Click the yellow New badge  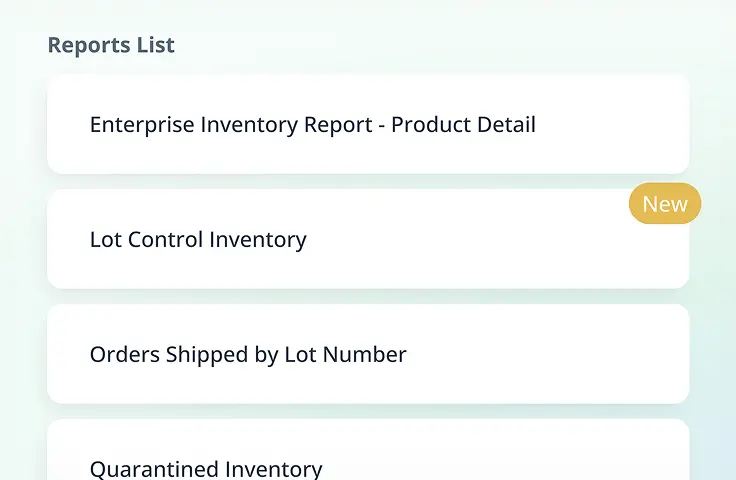click(665, 204)
